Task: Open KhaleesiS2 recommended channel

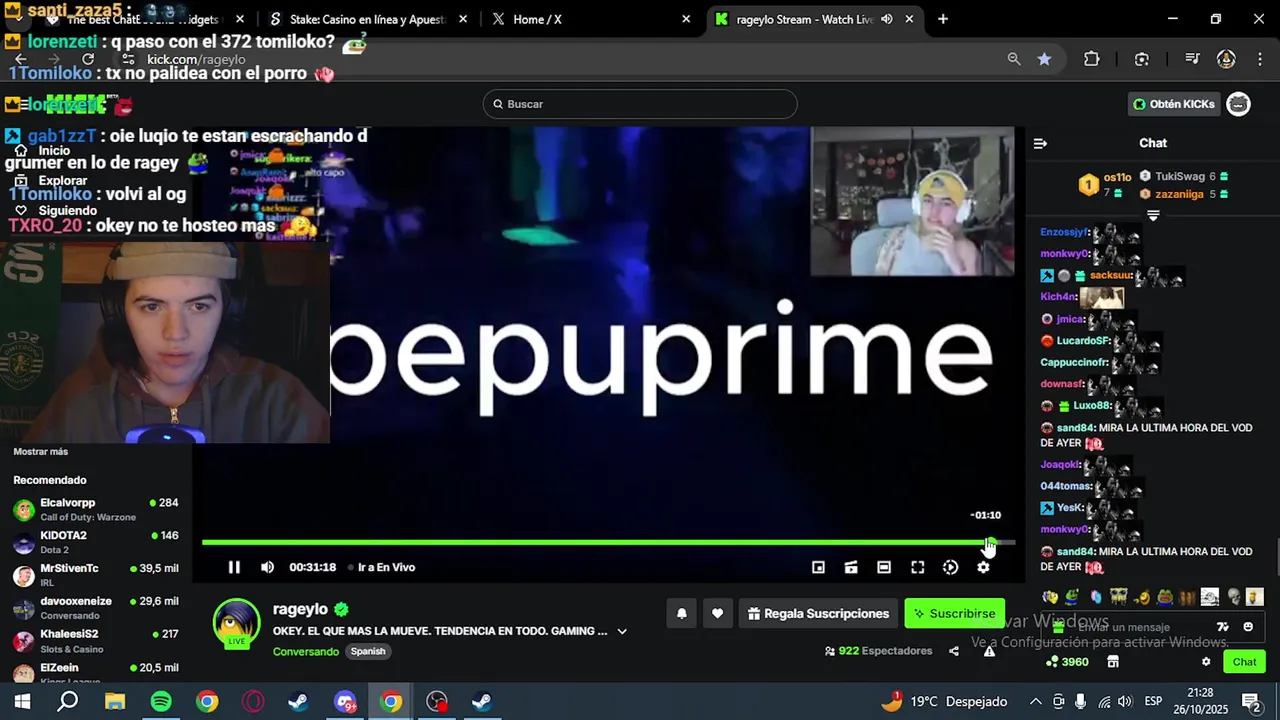Action: click(96, 641)
